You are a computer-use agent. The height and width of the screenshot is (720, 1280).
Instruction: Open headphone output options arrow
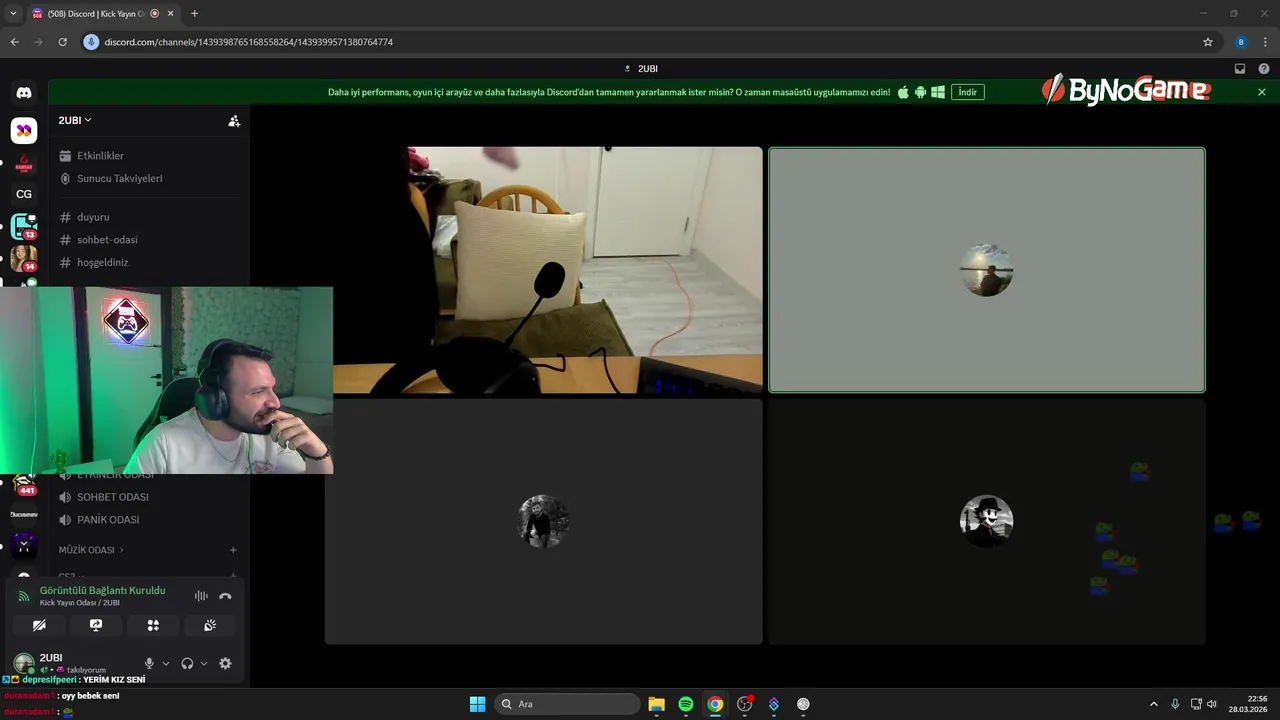pos(204,663)
